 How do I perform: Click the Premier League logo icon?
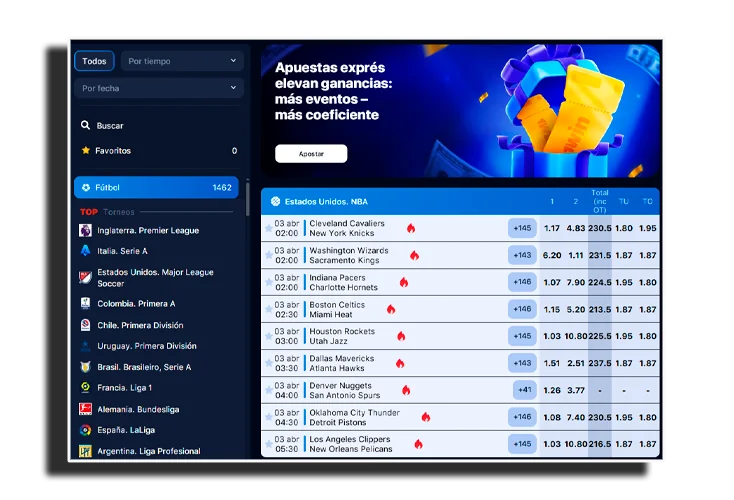[85, 230]
